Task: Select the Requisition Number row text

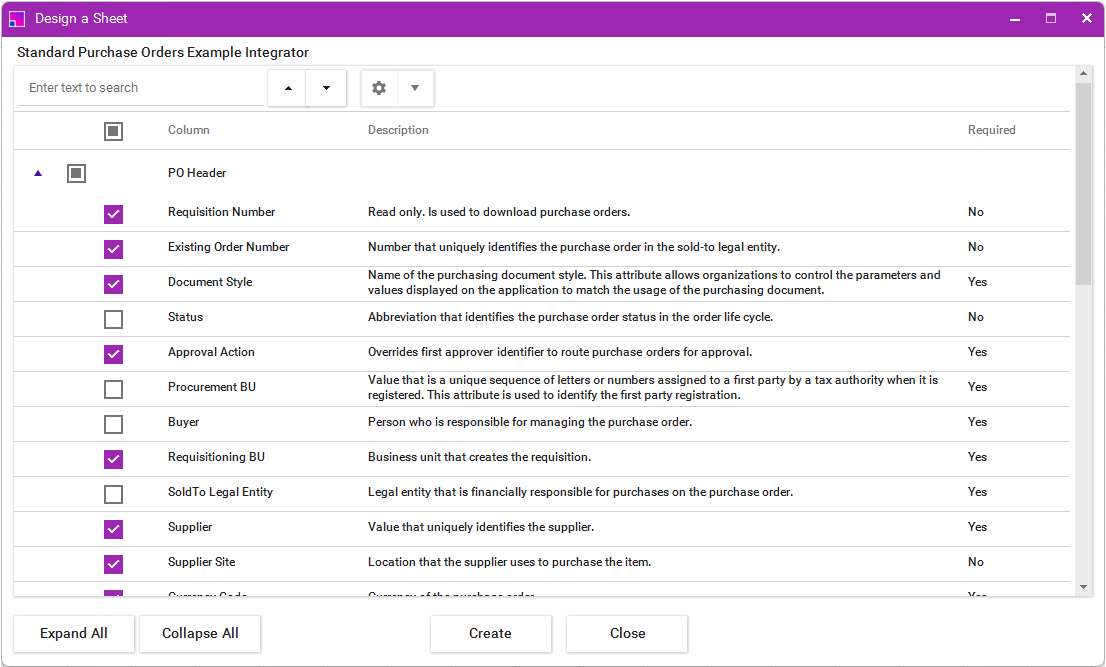Action: click(x=221, y=212)
